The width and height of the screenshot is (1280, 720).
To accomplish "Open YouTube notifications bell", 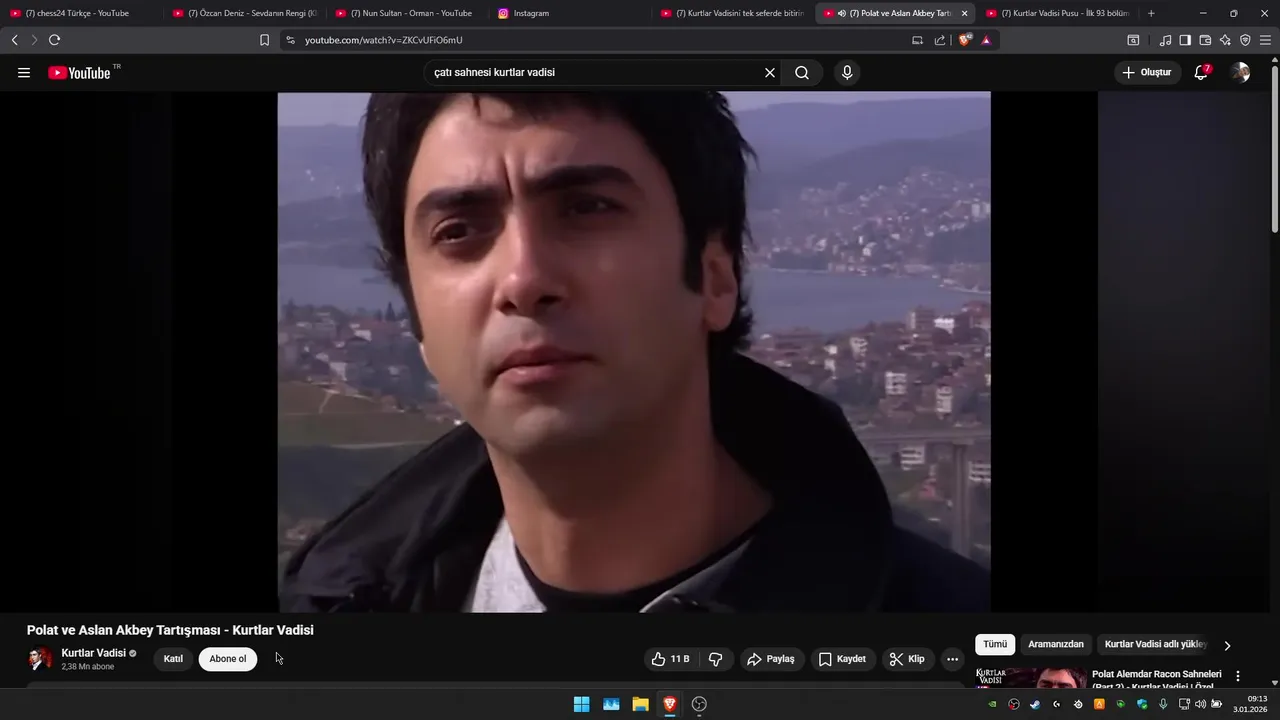I will [x=1201, y=72].
